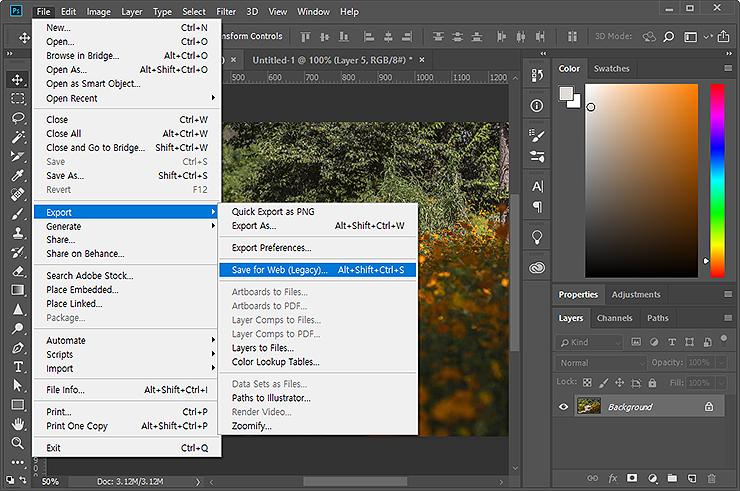Click the Share icon in options bar

[723, 36]
